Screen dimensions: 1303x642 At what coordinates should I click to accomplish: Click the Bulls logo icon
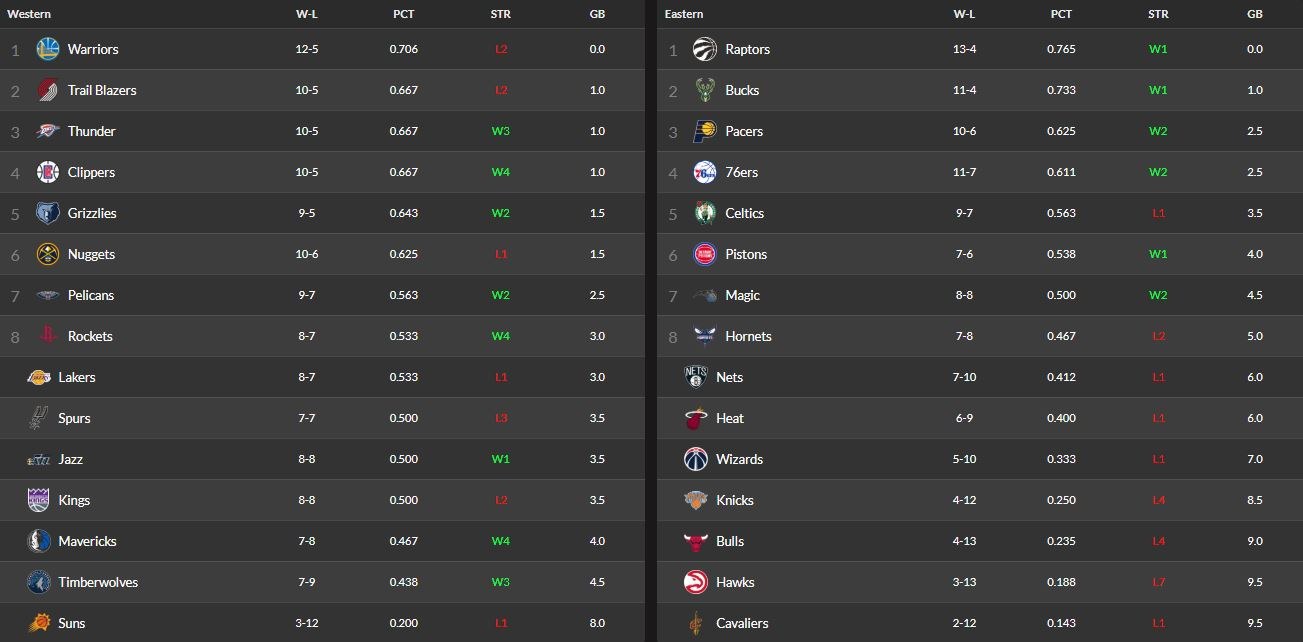[x=696, y=541]
